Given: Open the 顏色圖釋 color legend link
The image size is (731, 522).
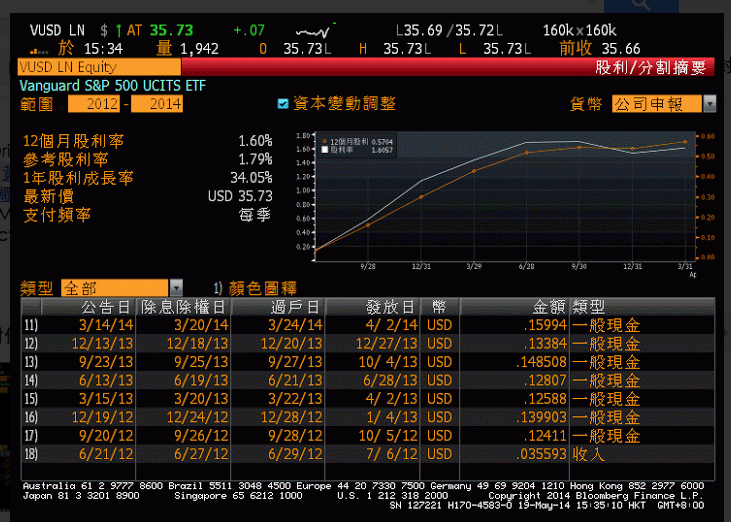Looking at the screenshot, I should click(255, 288).
